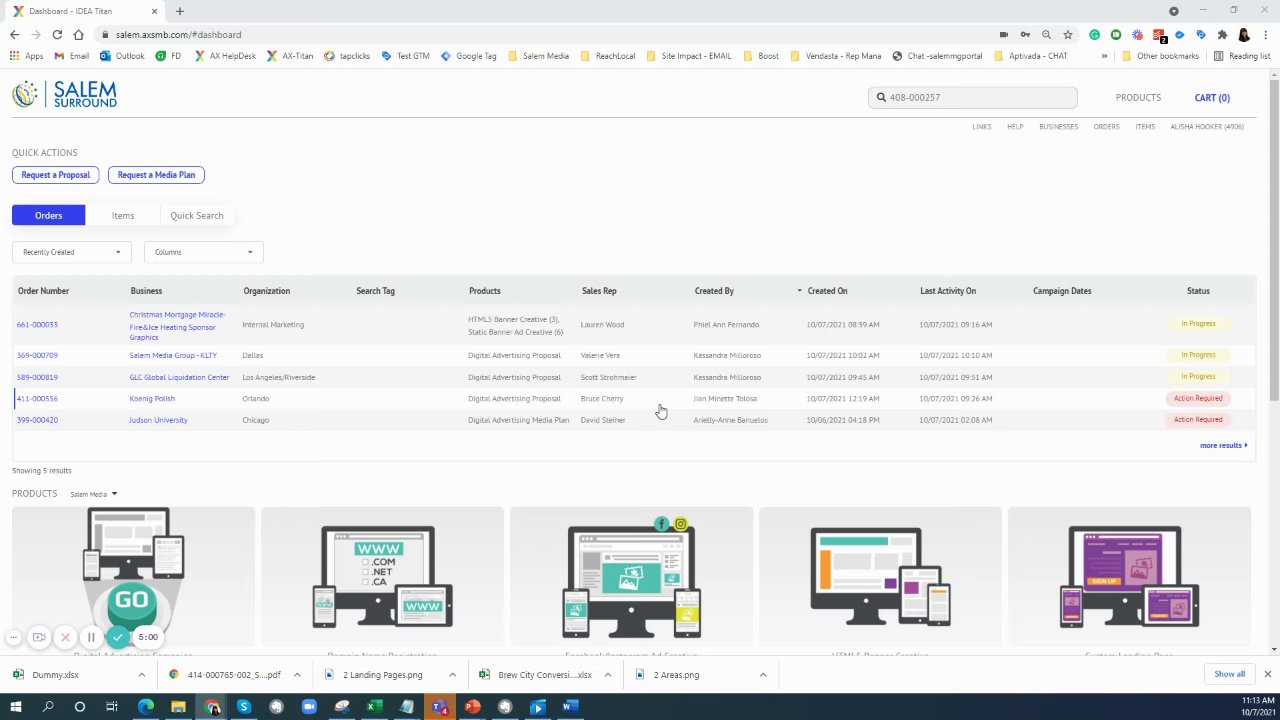Cancel the recording with red X

65,637
